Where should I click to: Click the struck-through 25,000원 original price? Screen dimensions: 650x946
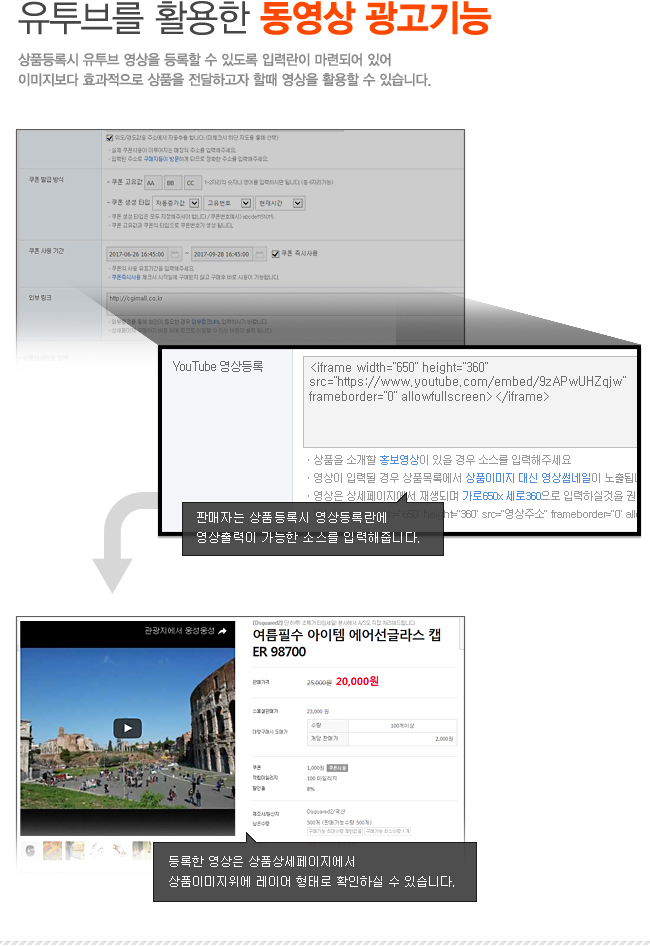(x=319, y=682)
